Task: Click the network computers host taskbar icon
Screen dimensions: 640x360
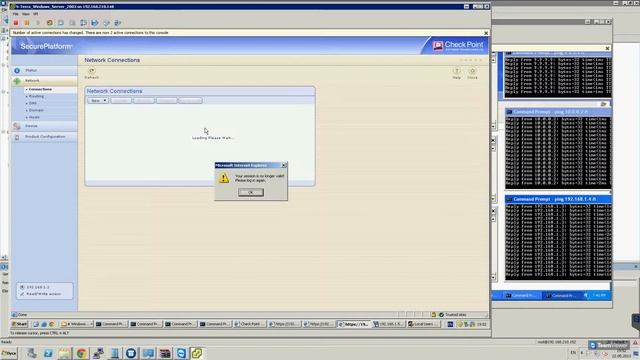Action: (98, 353)
